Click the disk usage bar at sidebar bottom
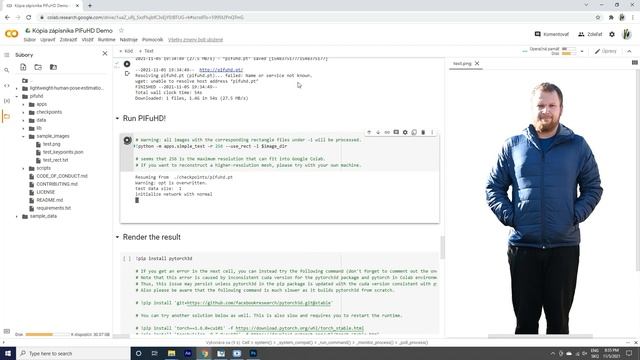 47,334
